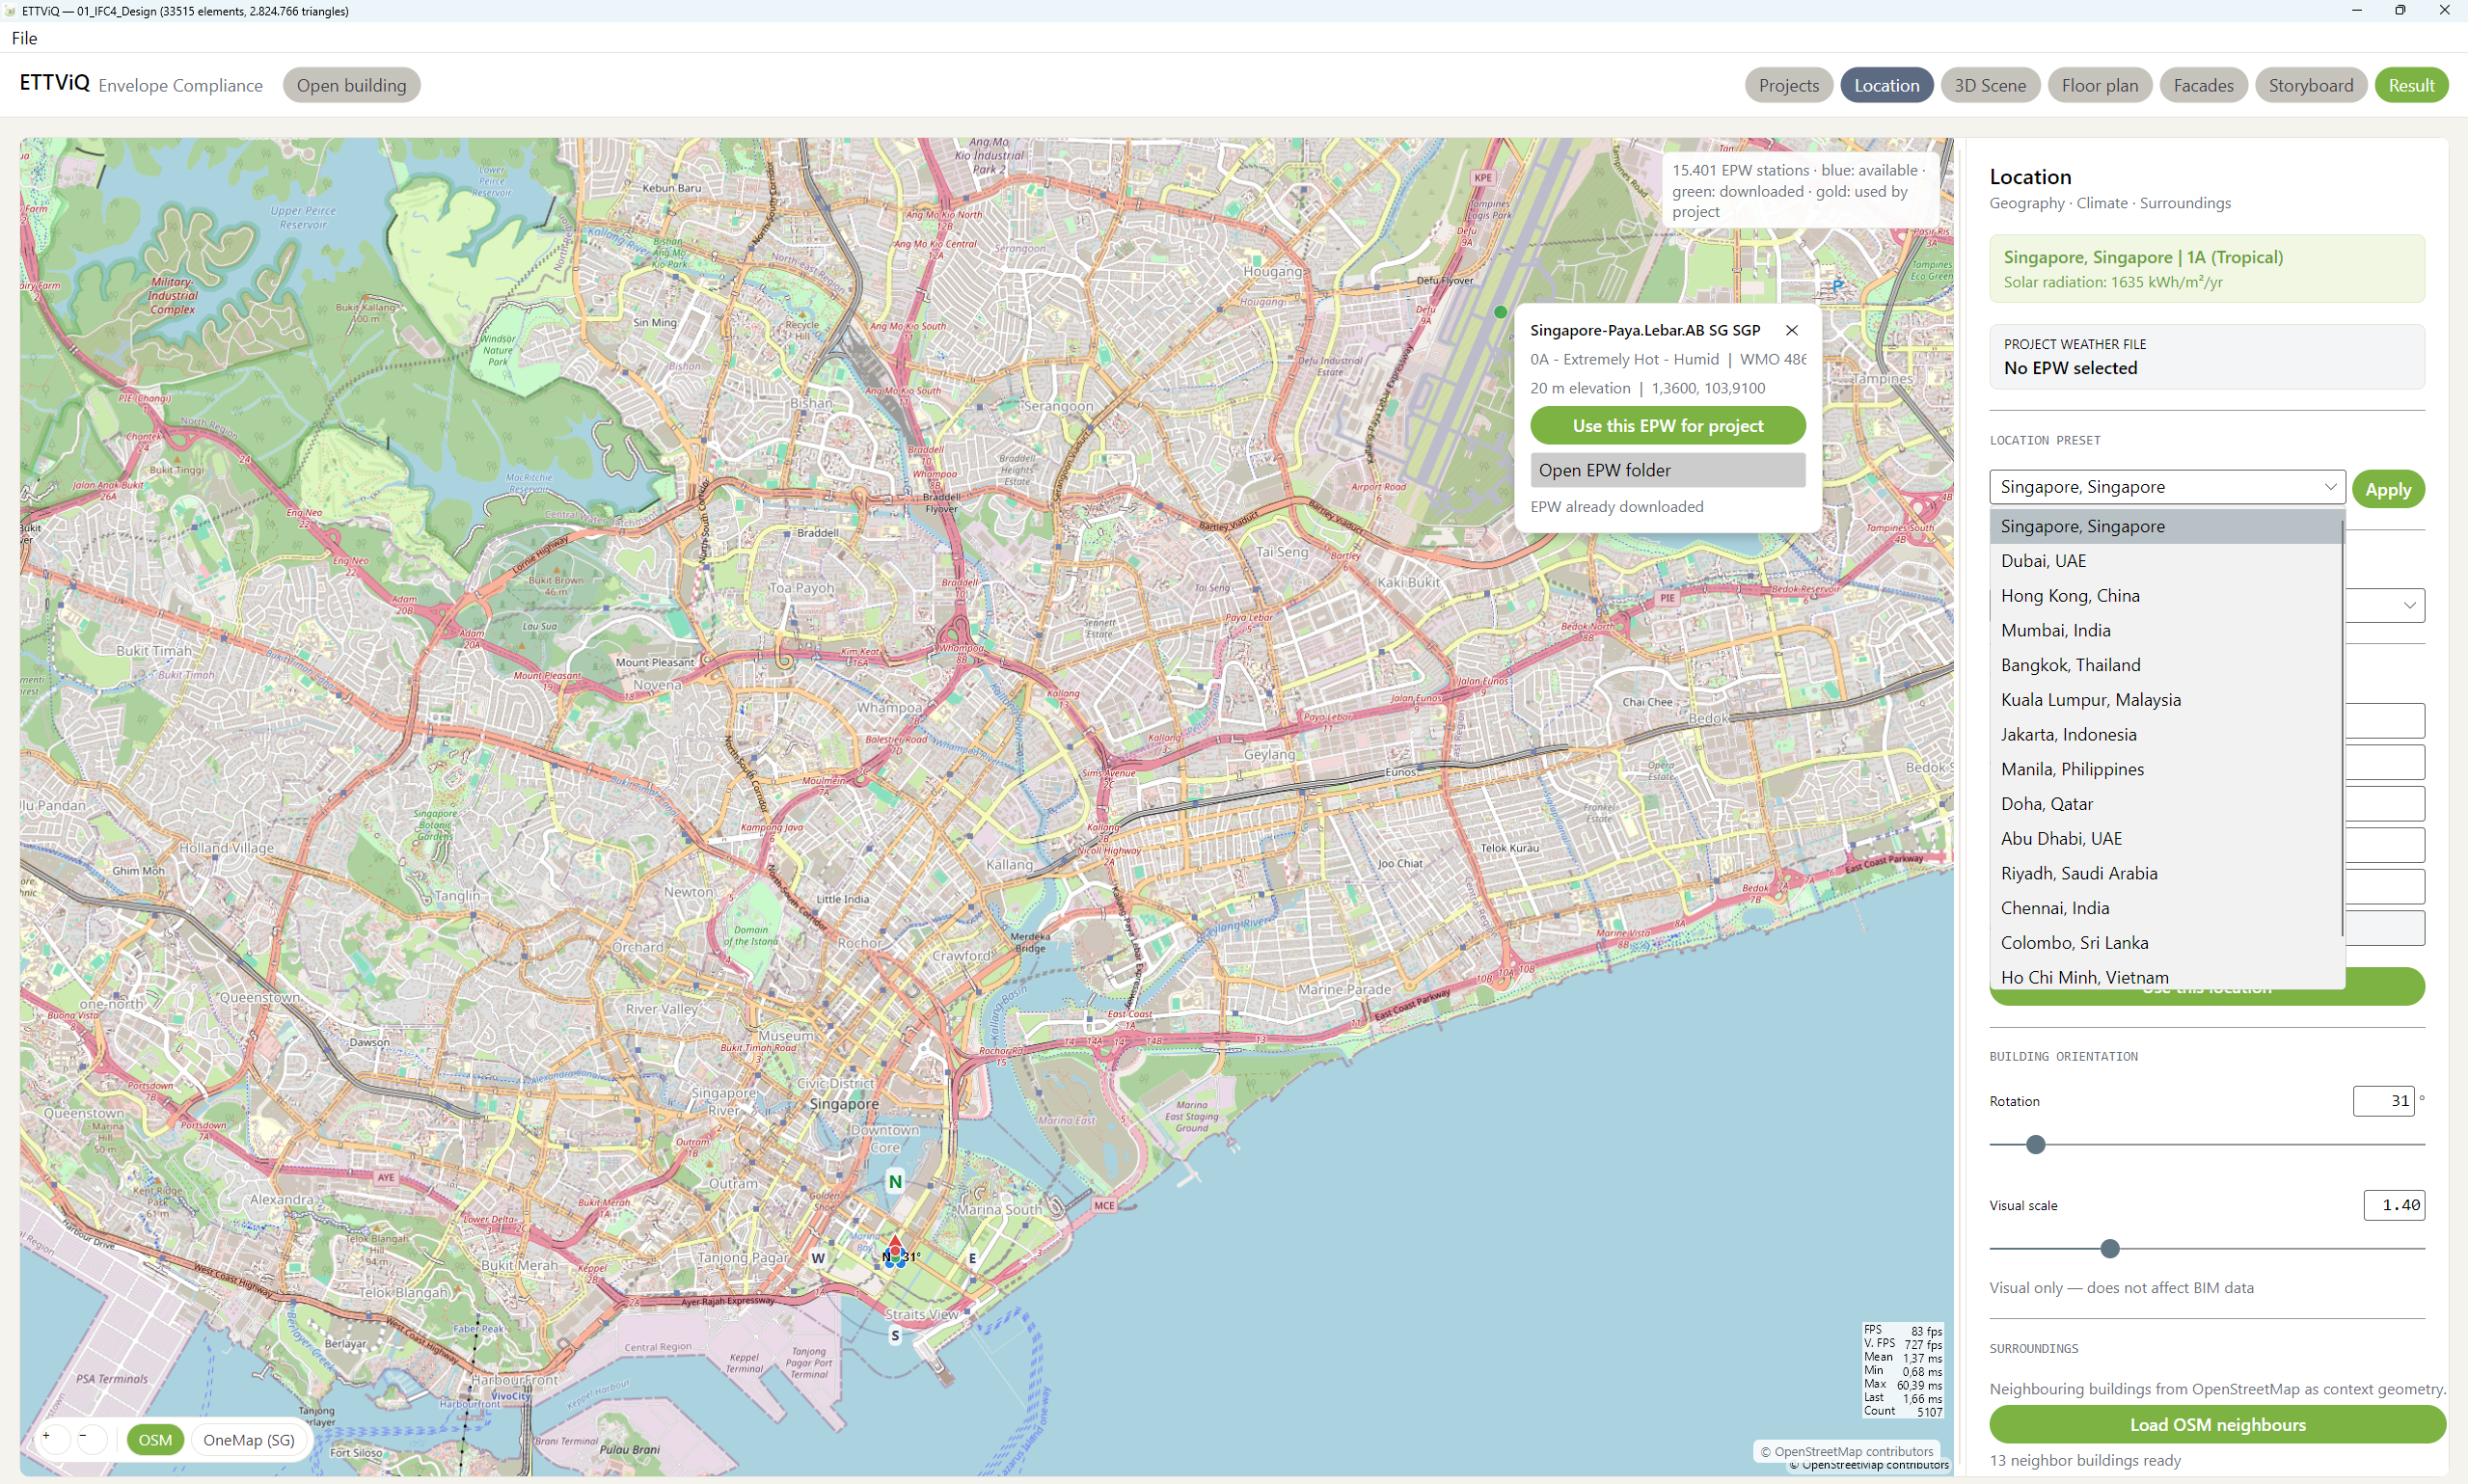The height and width of the screenshot is (1484, 2468).
Task: Click the Rotation value field showing 31
Action: point(2383,1101)
